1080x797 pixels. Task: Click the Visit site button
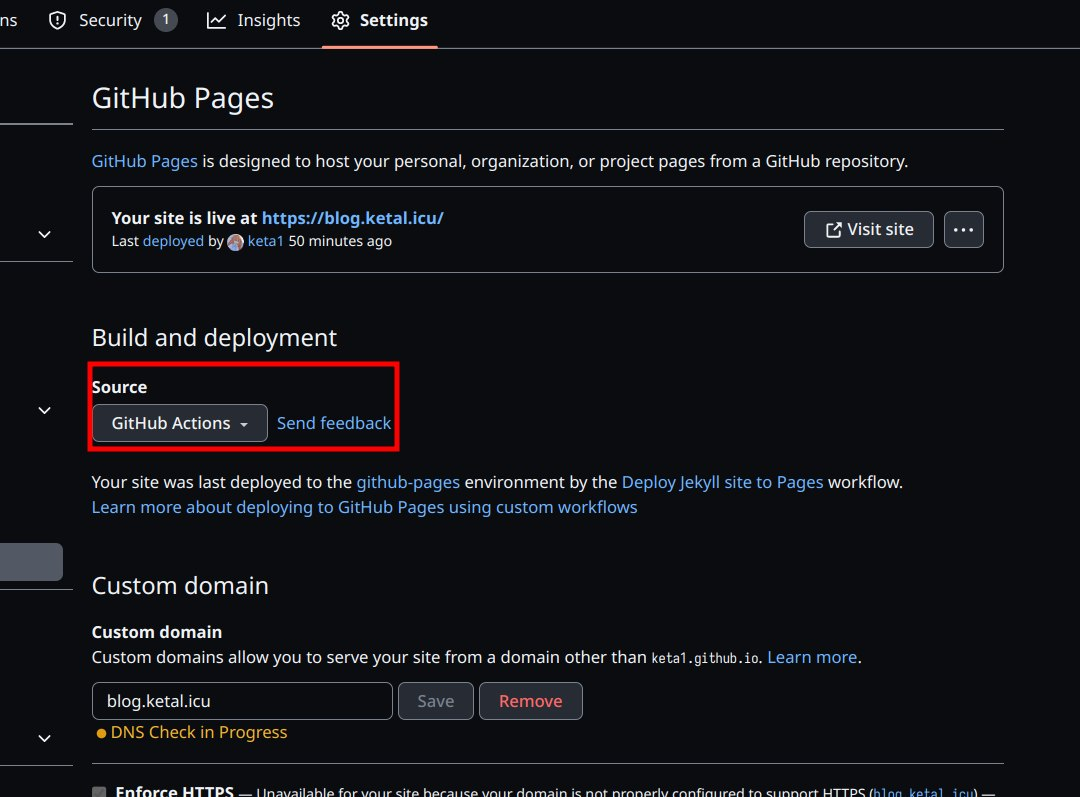[x=869, y=229]
